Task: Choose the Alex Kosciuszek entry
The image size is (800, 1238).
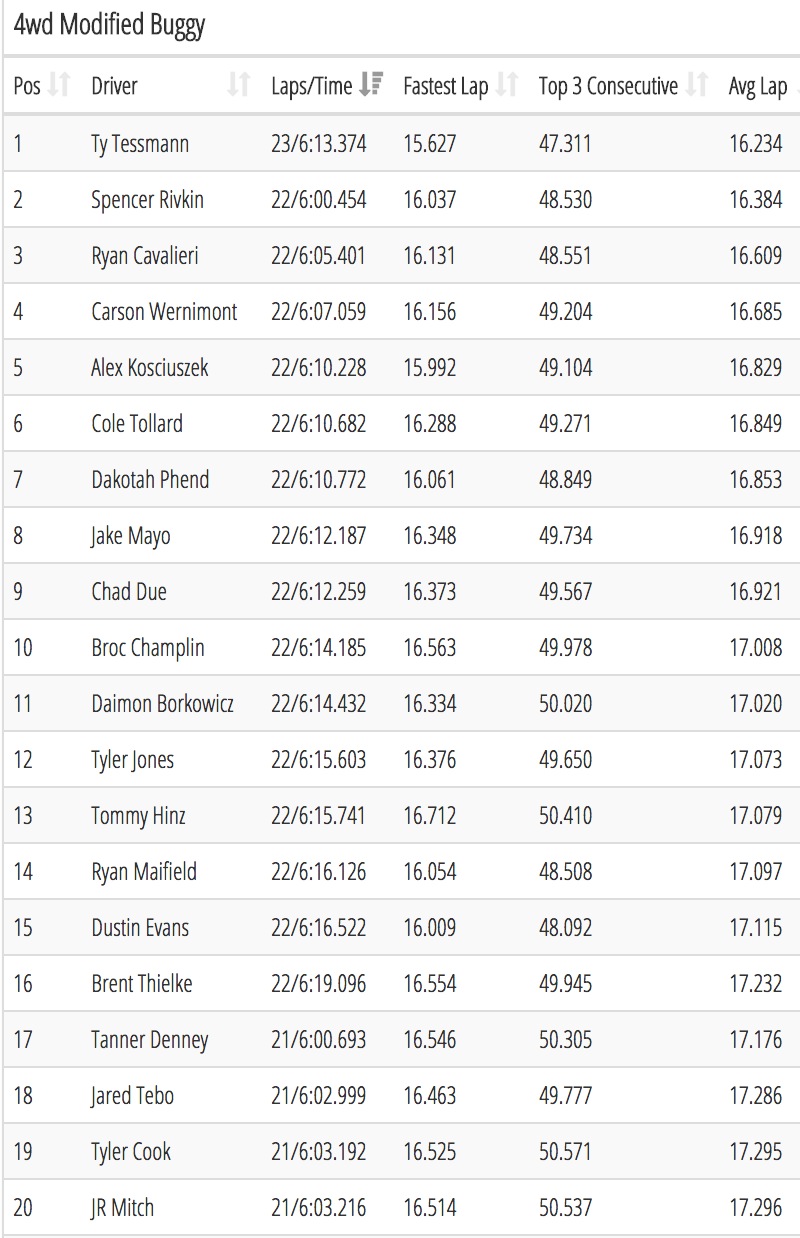Action: click(x=150, y=368)
